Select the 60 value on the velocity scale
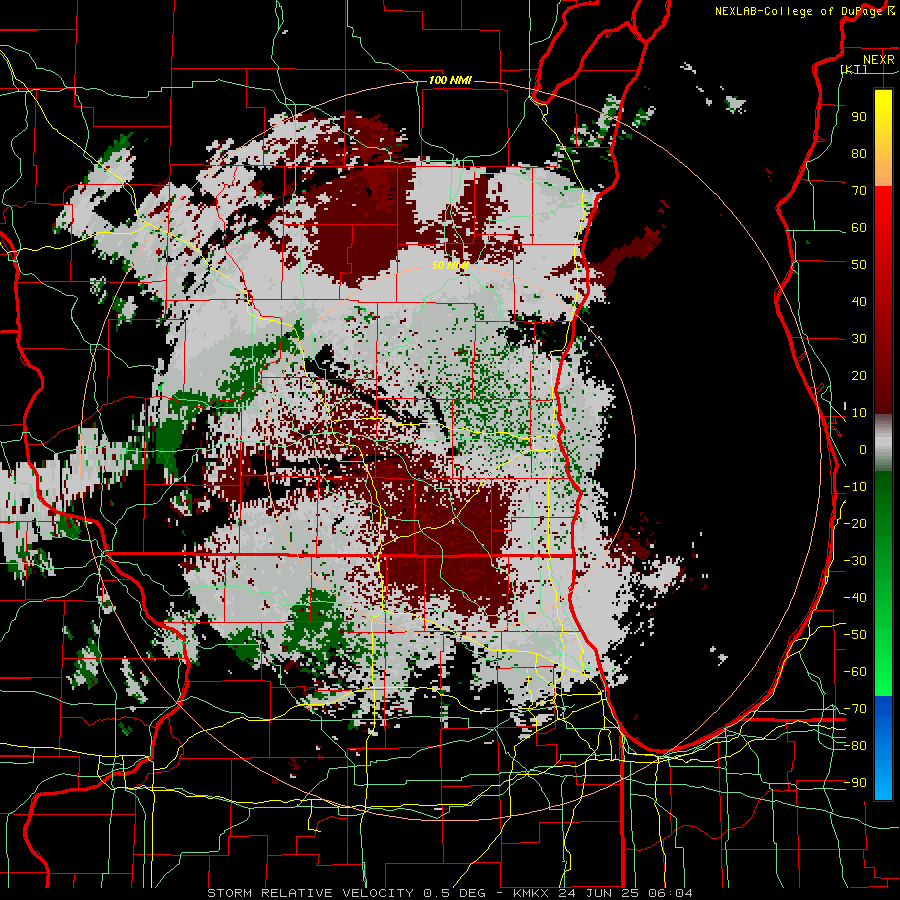Viewport: 900px width, 900px height. pos(859,227)
